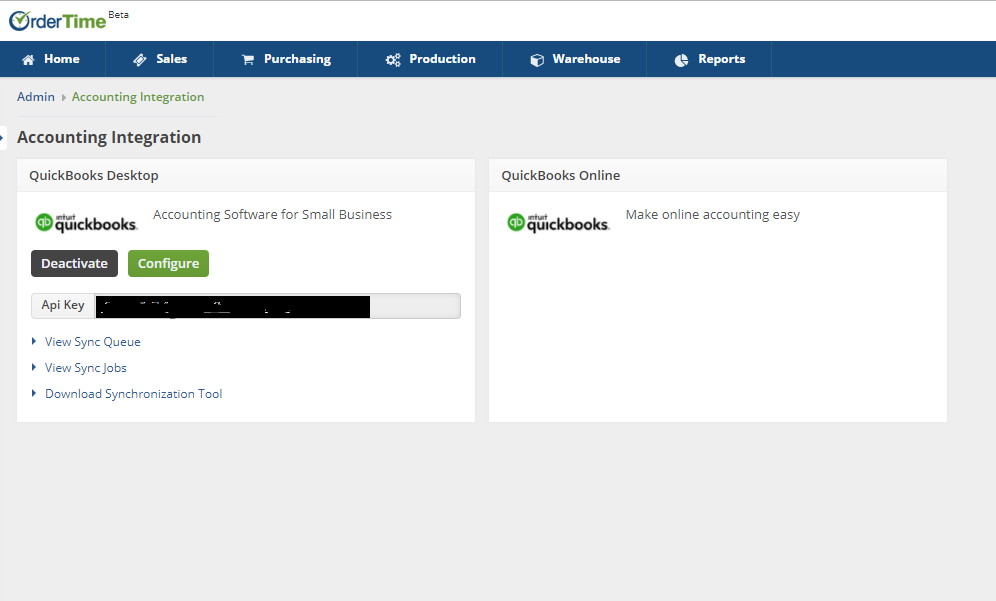996x601 pixels.
Task: Go to Admin breadcrumb link
Action: pos(36,97)
